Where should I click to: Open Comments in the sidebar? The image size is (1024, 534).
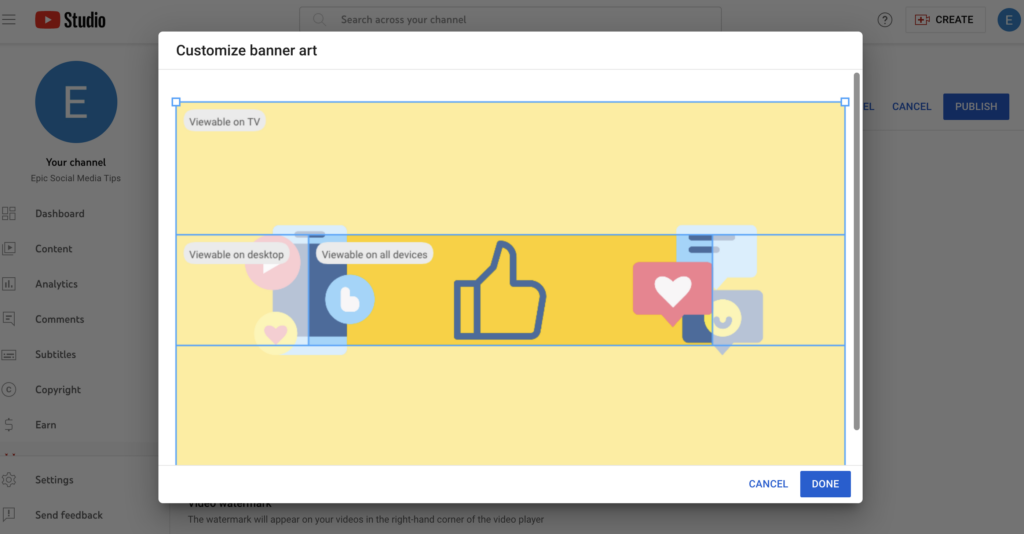(x=59, y=319)
